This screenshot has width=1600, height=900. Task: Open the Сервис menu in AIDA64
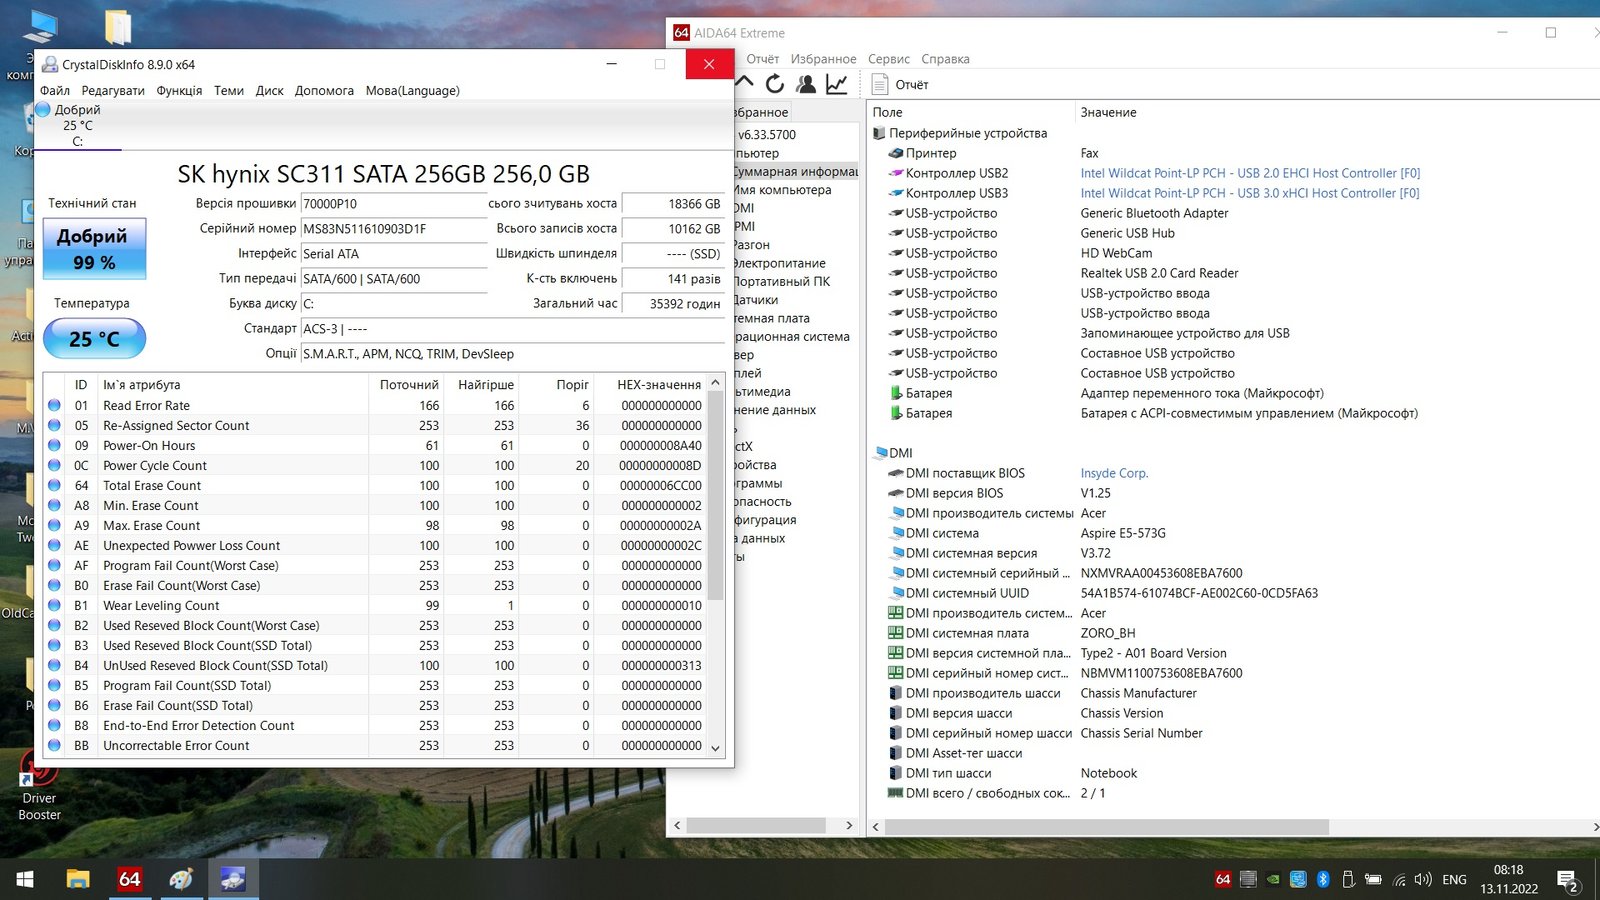(889, 59)
